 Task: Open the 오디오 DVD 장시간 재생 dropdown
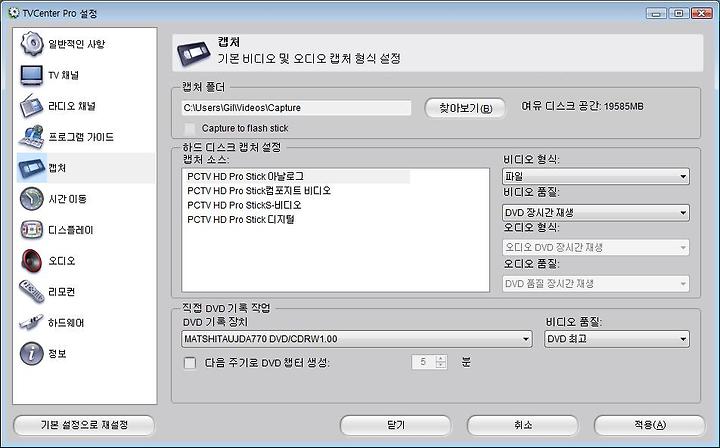point(596,247)
